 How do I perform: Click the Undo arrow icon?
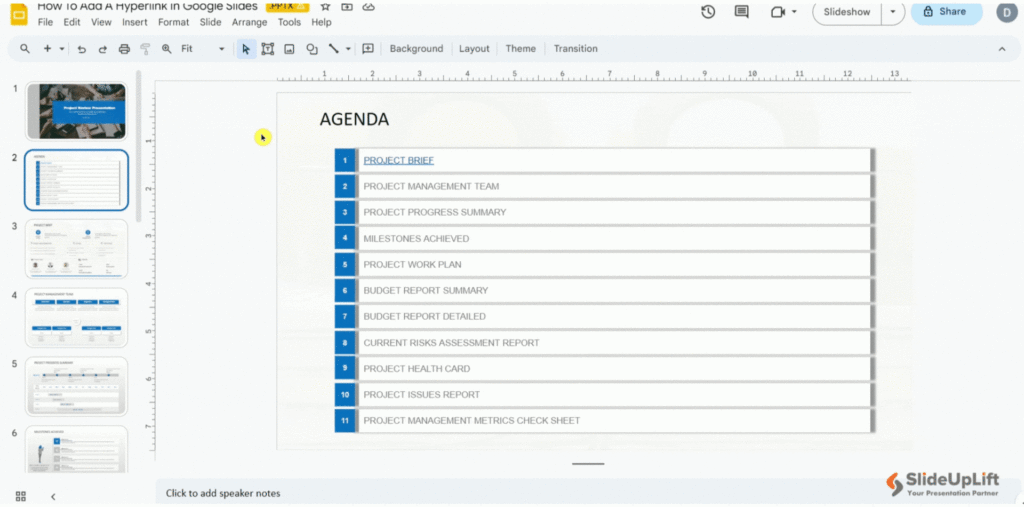[x=82, y=48]
